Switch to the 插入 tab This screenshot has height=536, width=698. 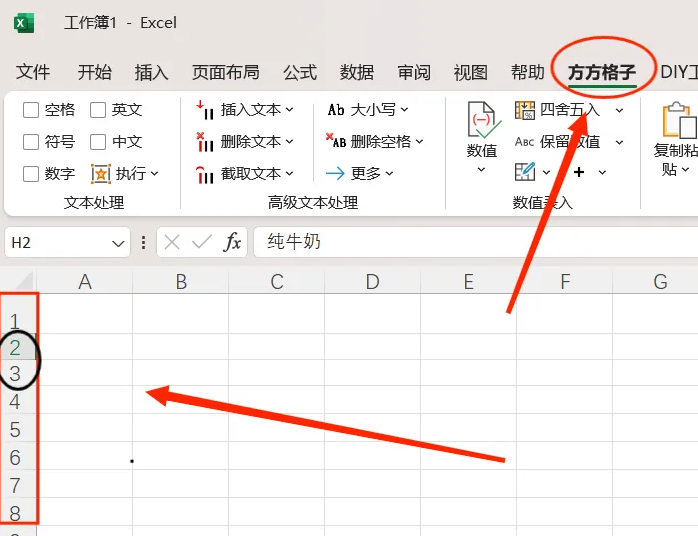(x=152, y=72)
